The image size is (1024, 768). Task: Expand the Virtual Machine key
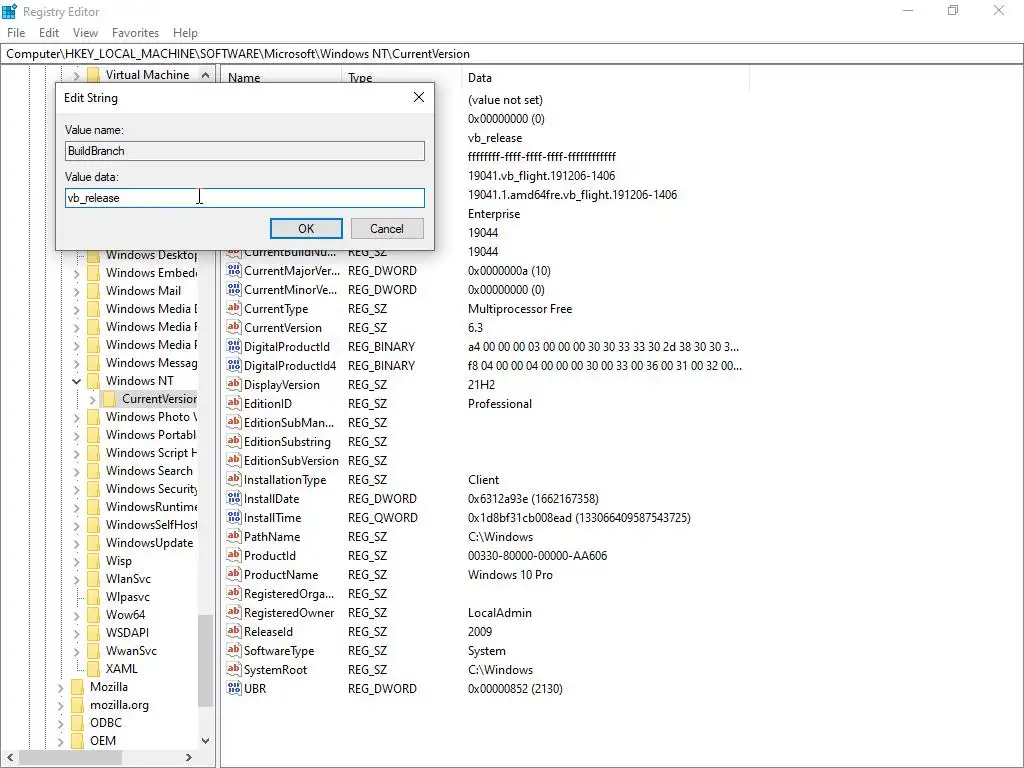[76, 75]
